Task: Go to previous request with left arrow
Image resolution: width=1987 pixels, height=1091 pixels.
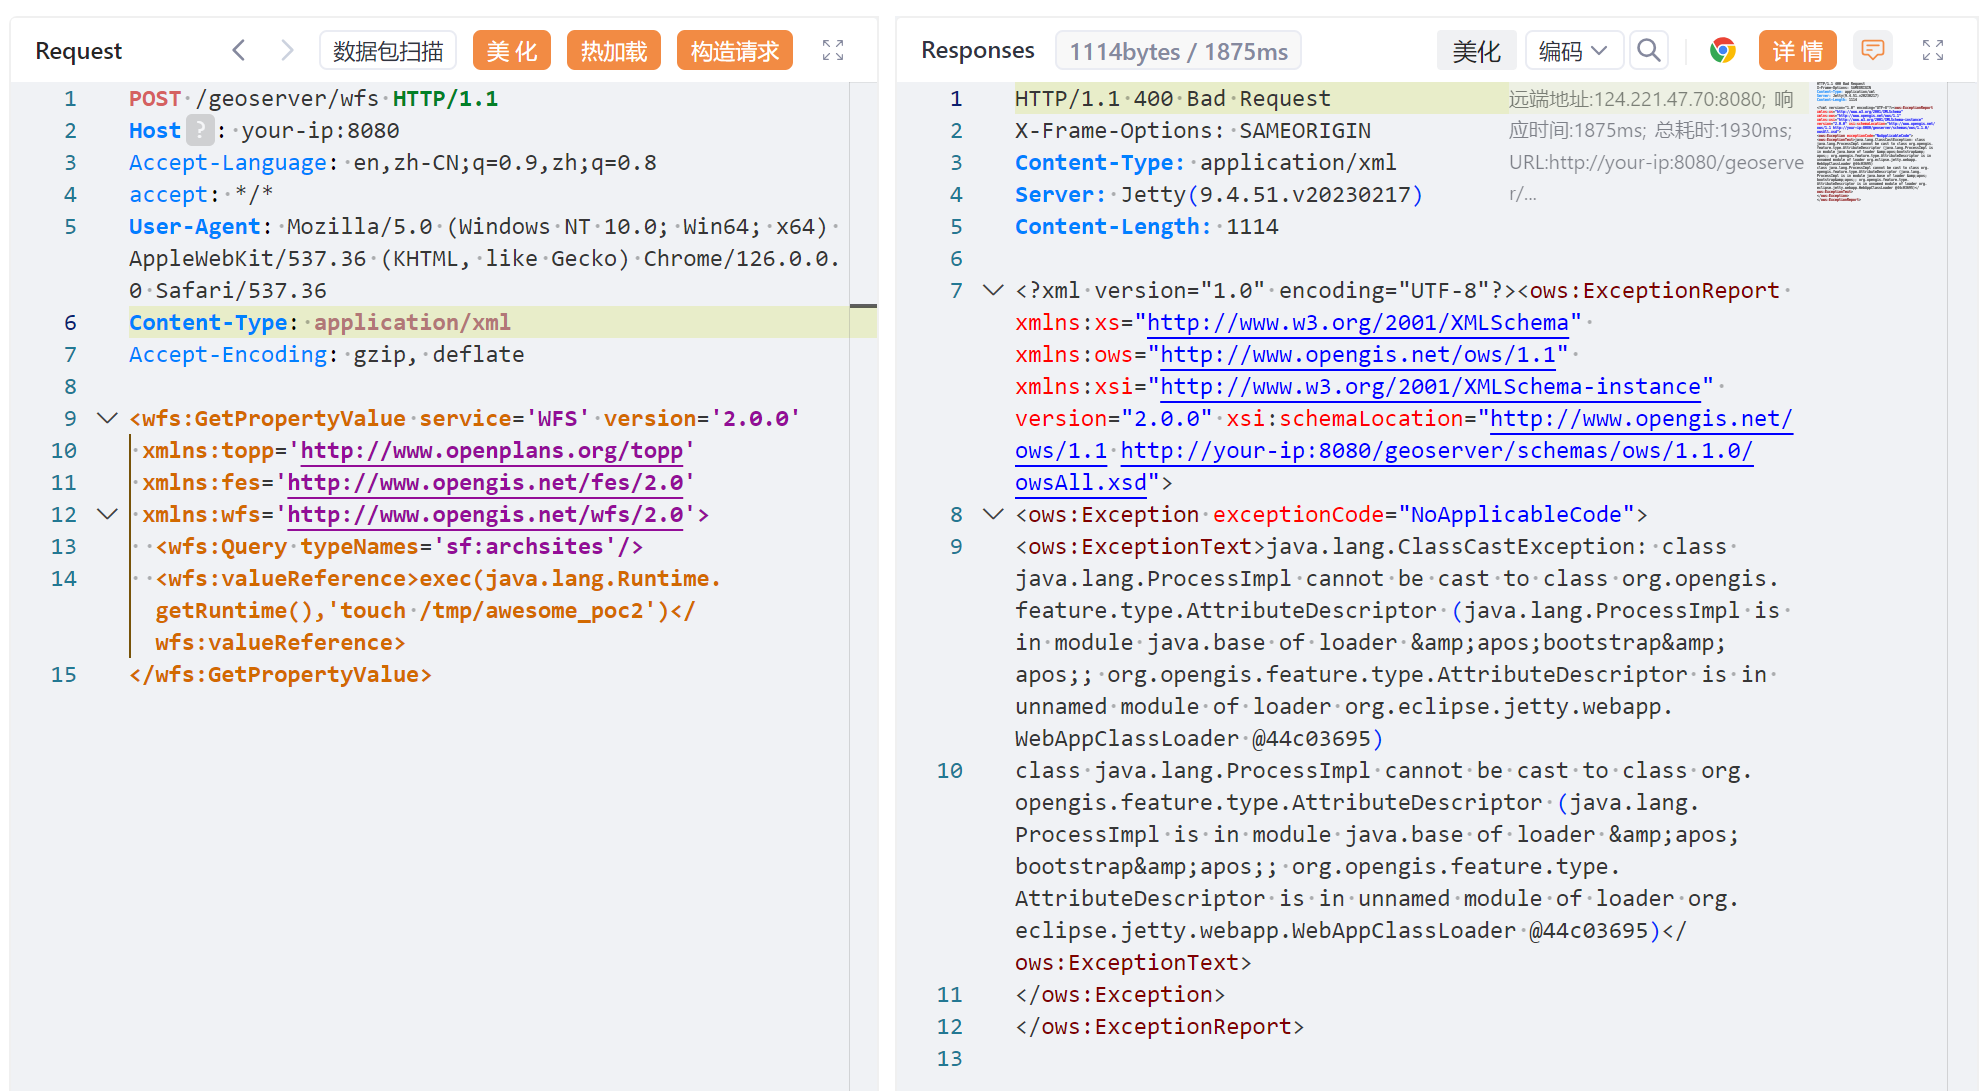Action: pyautogui.click(x=238, y=50)
